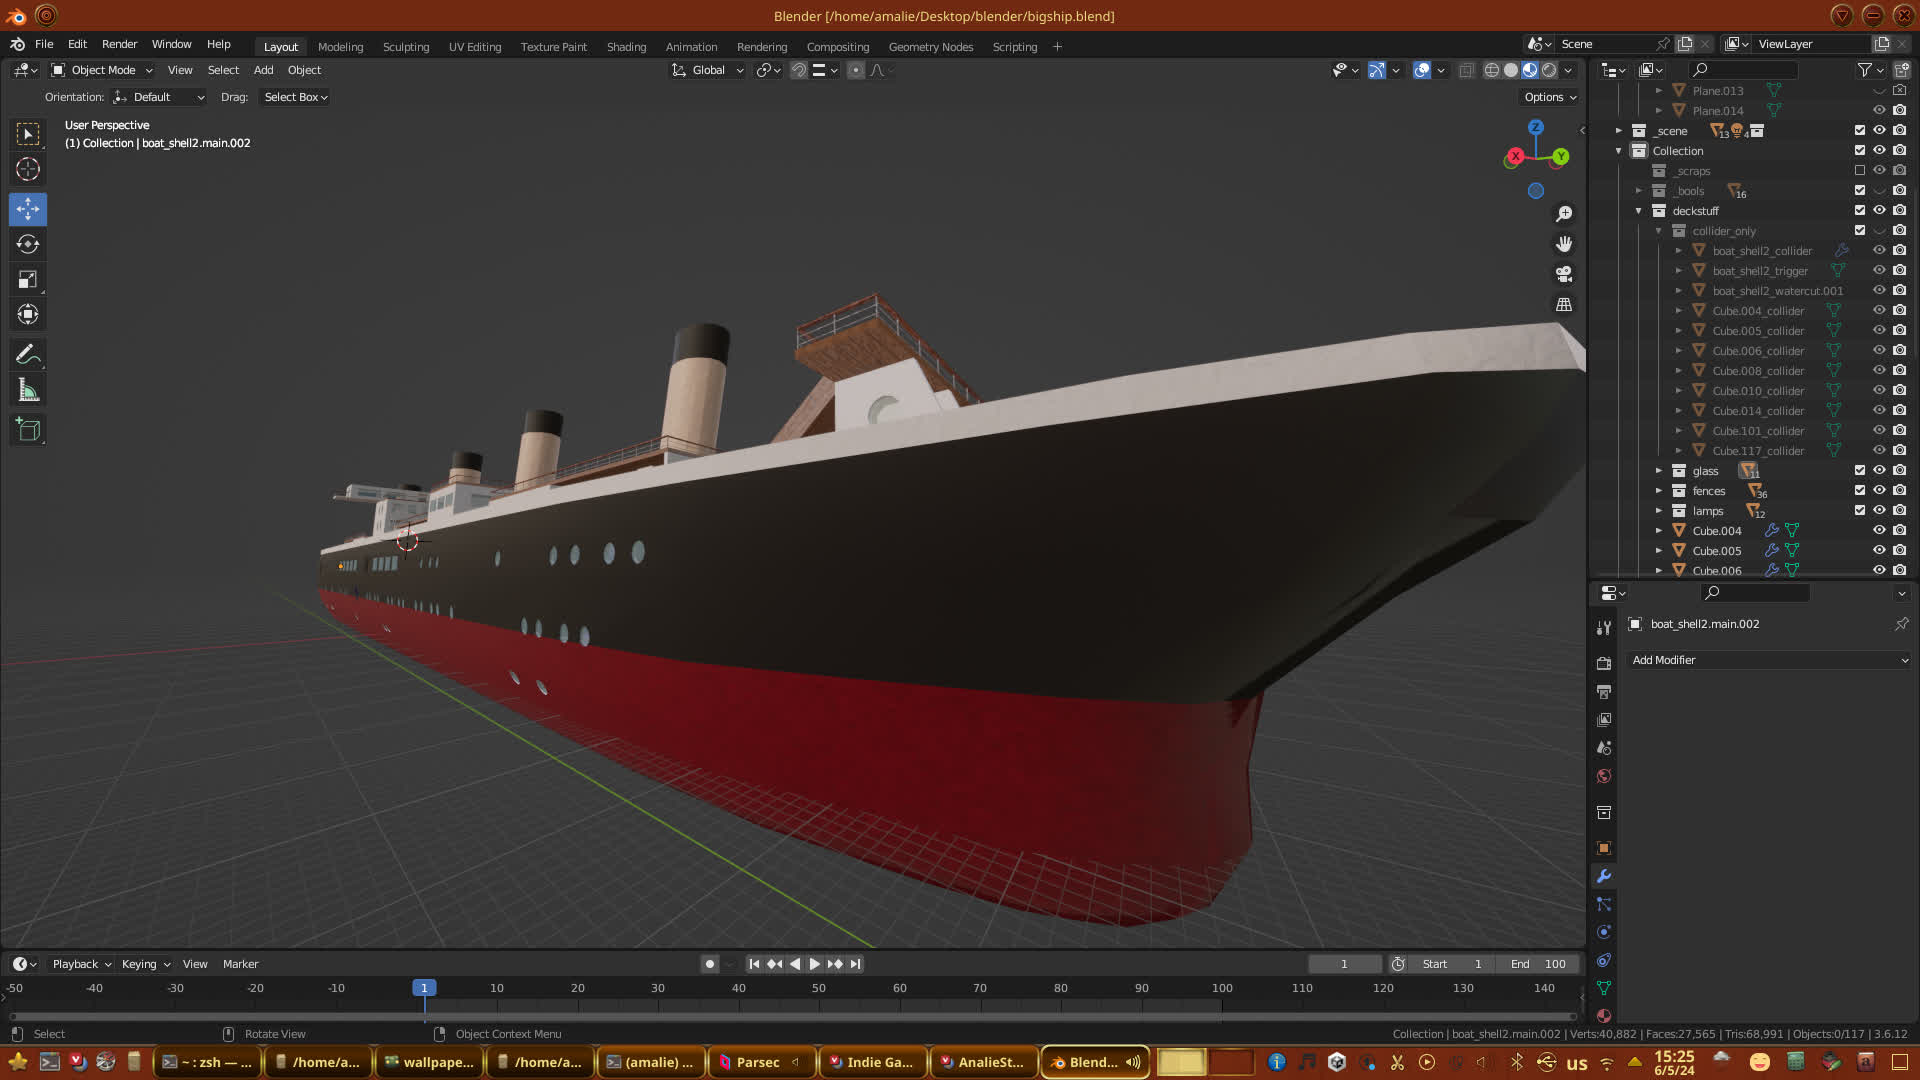Open the Object Mode dropdown

[102, 70]
